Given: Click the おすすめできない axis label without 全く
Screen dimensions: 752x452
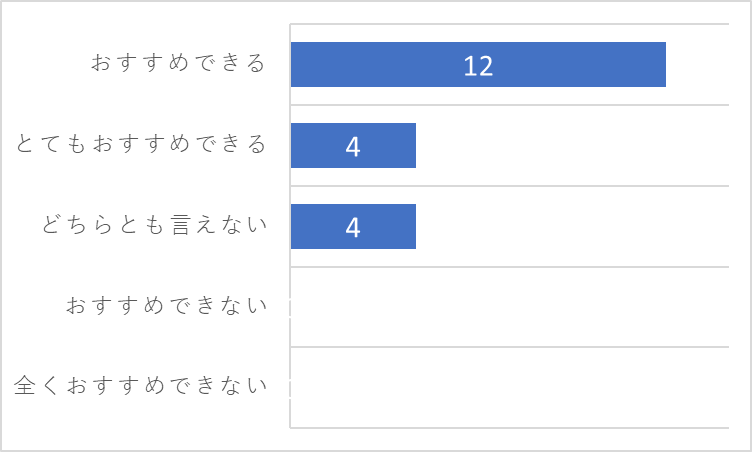Looking at the screenshot, I should click(166, 305).
